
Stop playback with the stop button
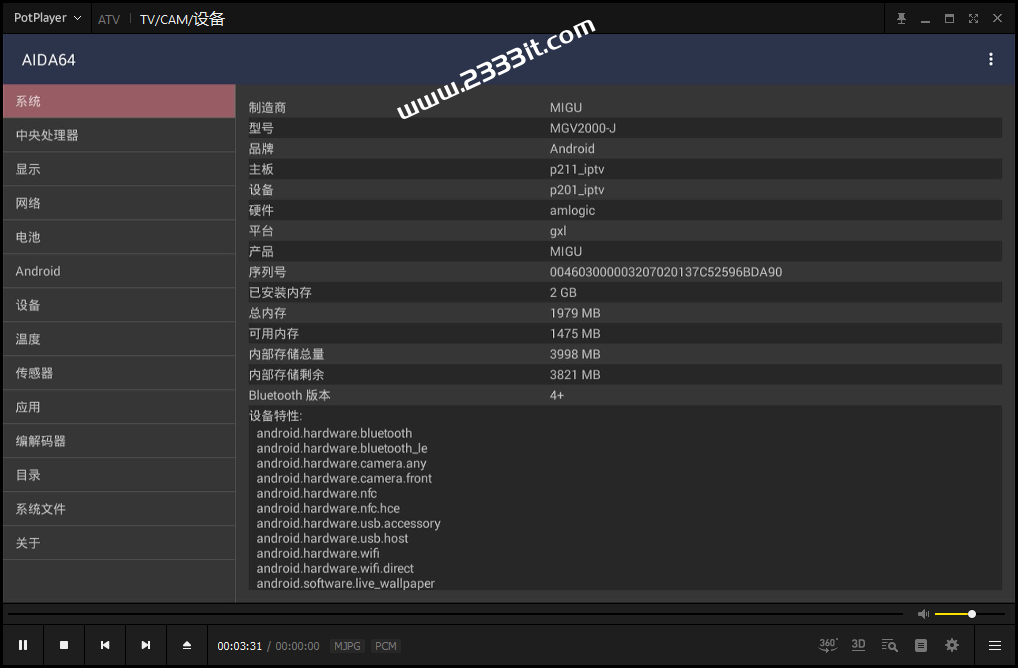point(64,645)
